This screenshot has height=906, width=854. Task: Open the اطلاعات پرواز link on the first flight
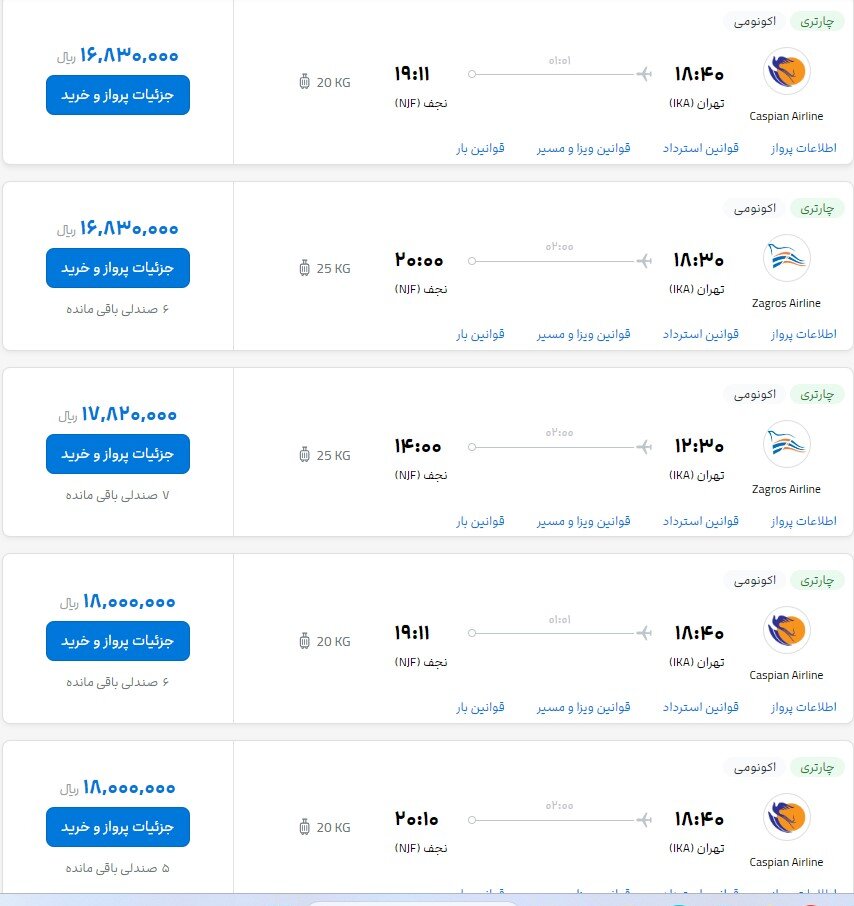click(x=804, y=147)
